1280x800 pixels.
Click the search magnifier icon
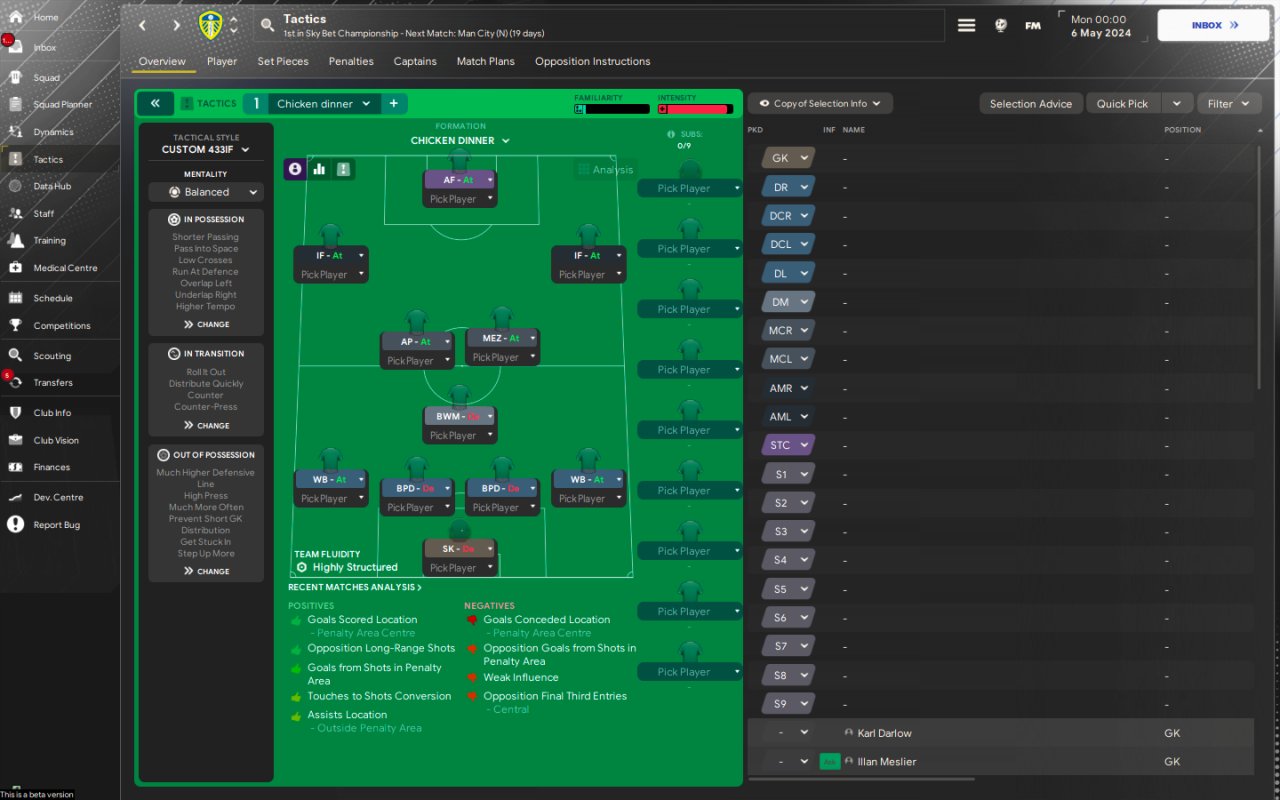click(266, 25)
